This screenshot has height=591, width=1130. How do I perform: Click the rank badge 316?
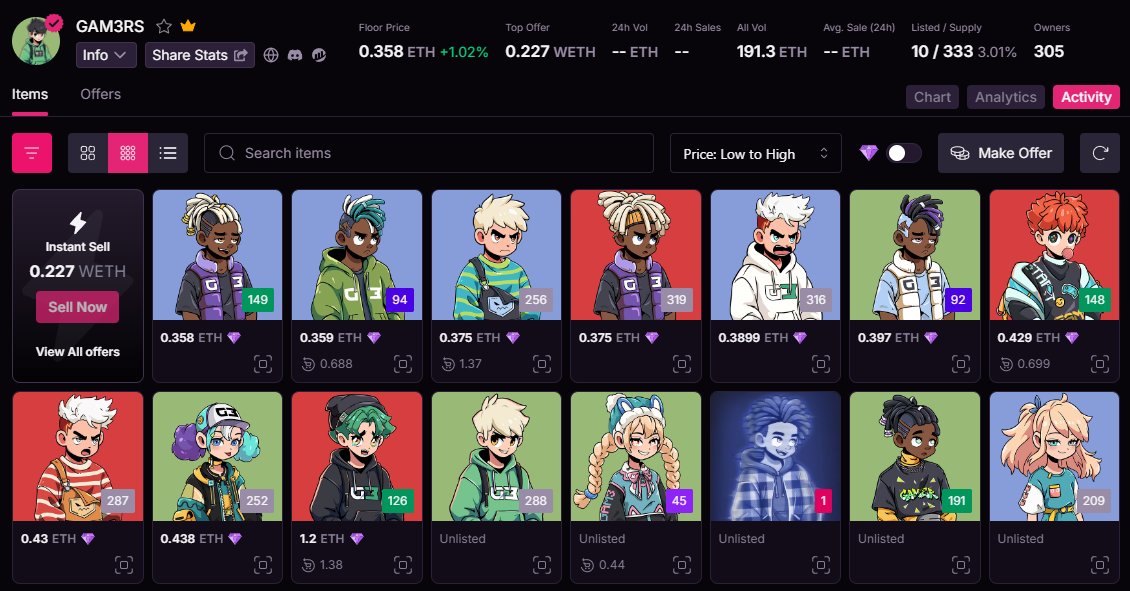tap(815, 300)
